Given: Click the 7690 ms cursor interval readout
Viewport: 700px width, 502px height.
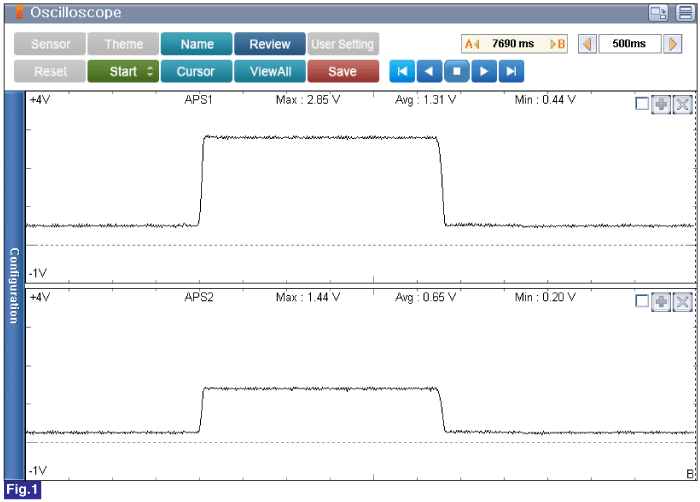Looking at the screenshot, I should click(x=513, y=44).
